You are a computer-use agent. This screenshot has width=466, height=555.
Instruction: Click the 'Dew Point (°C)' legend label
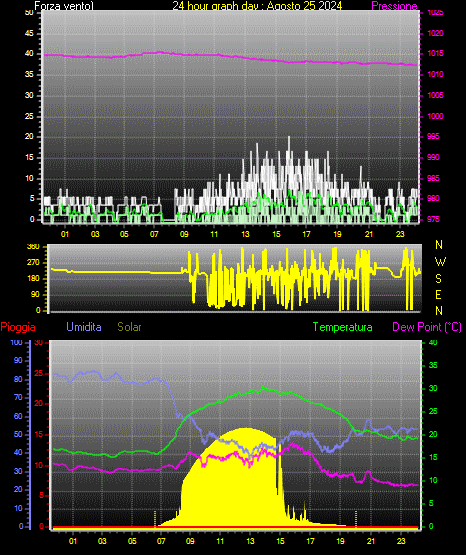[x=427, y=327]
